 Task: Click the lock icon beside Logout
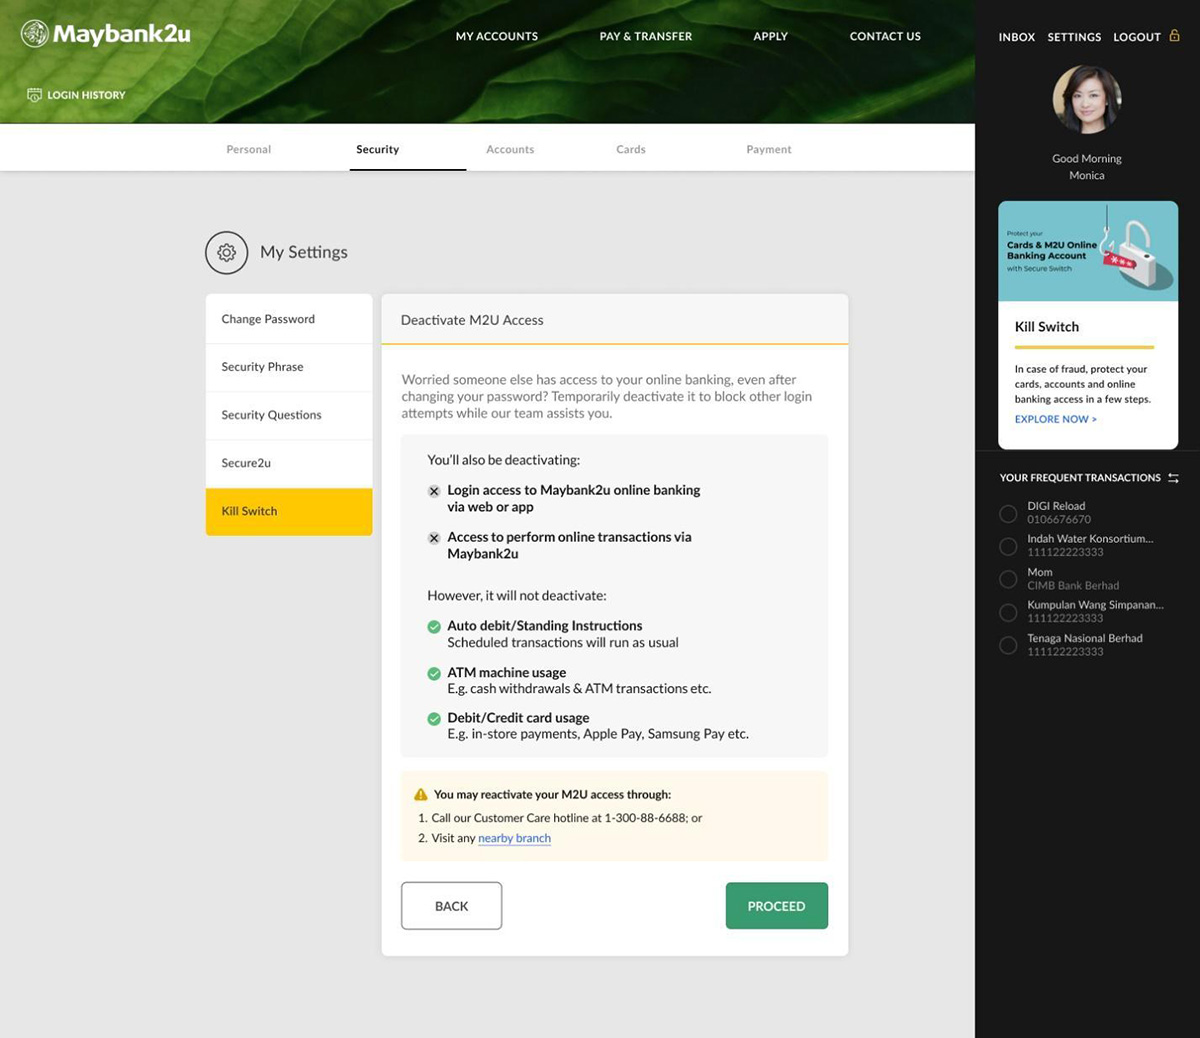tap(1174, 35)
